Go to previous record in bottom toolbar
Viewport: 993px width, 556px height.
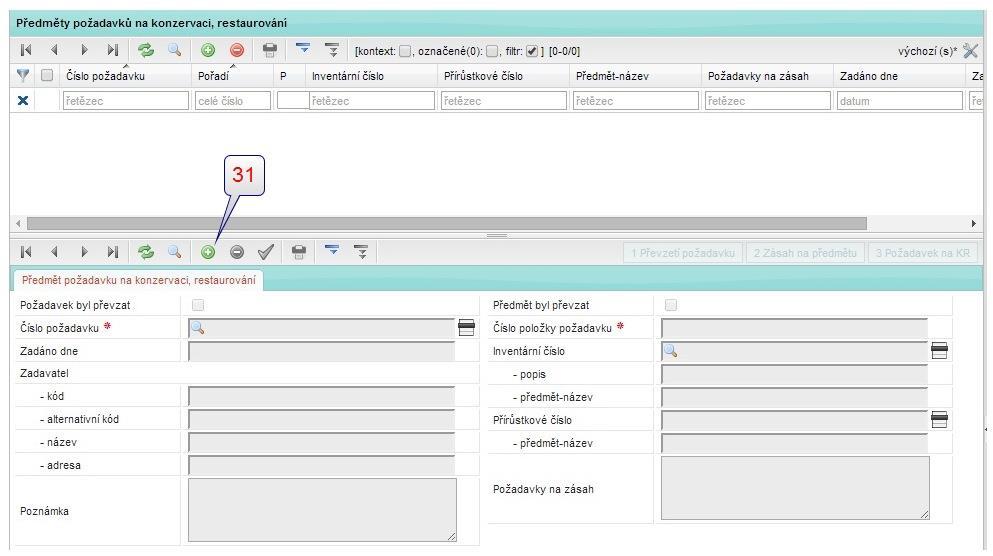point(54,252)
